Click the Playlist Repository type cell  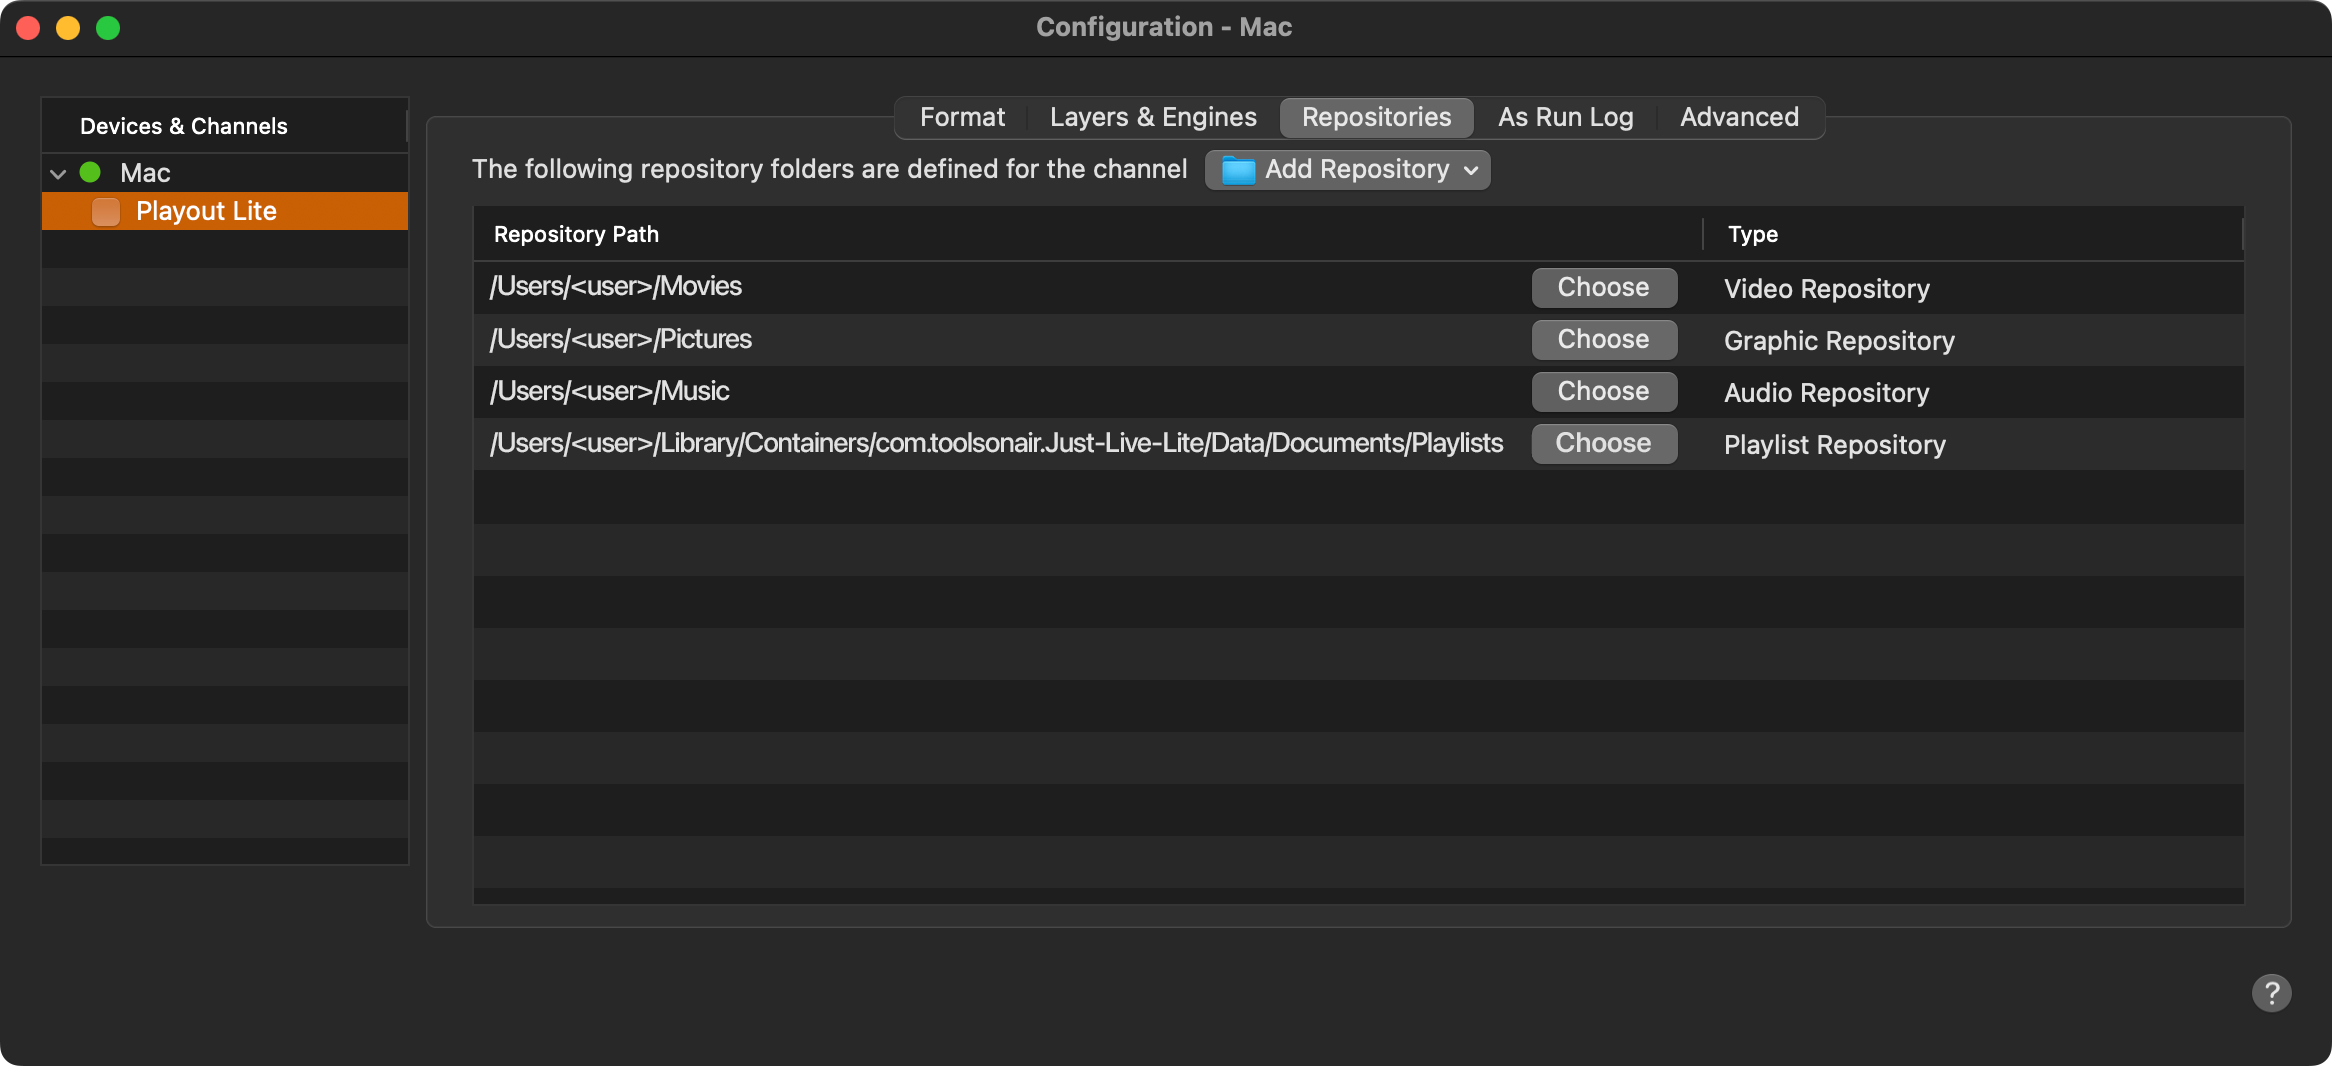(x=1834, y=445)
